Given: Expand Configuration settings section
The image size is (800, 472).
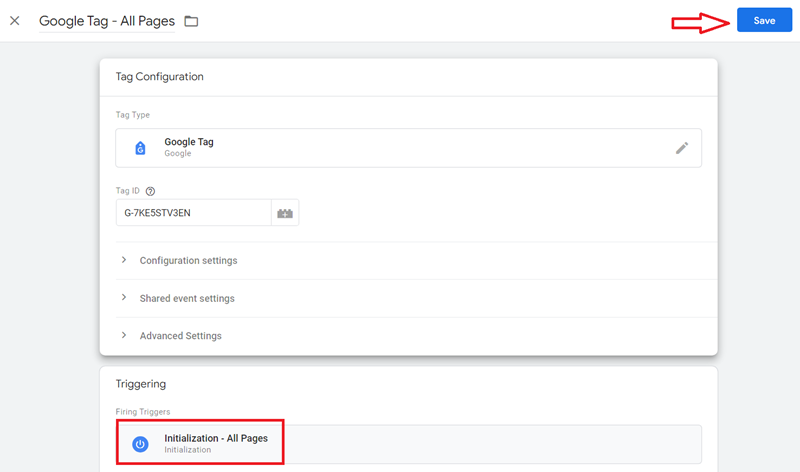Looking at the screenshot, I should [188, 260].
